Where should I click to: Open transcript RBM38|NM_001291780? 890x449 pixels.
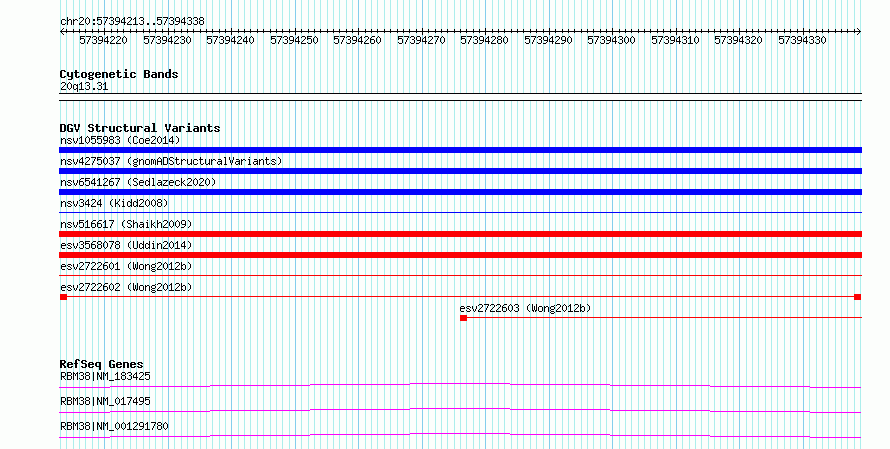[x=114, y=426]
